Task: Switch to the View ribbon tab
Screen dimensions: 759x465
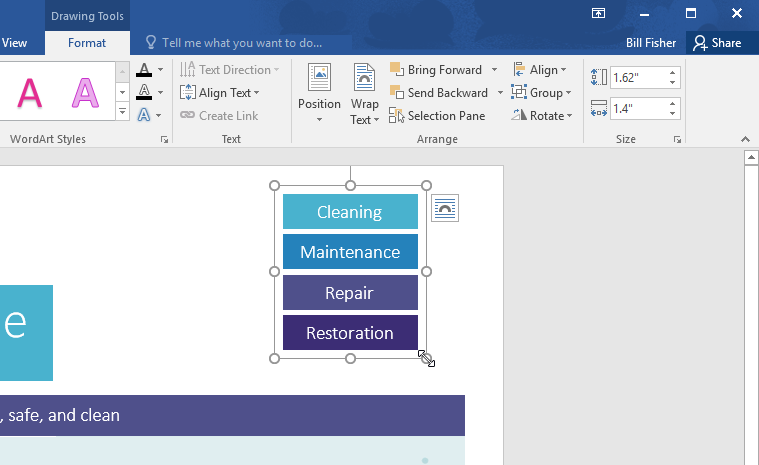Action: (x=15, y=43)
